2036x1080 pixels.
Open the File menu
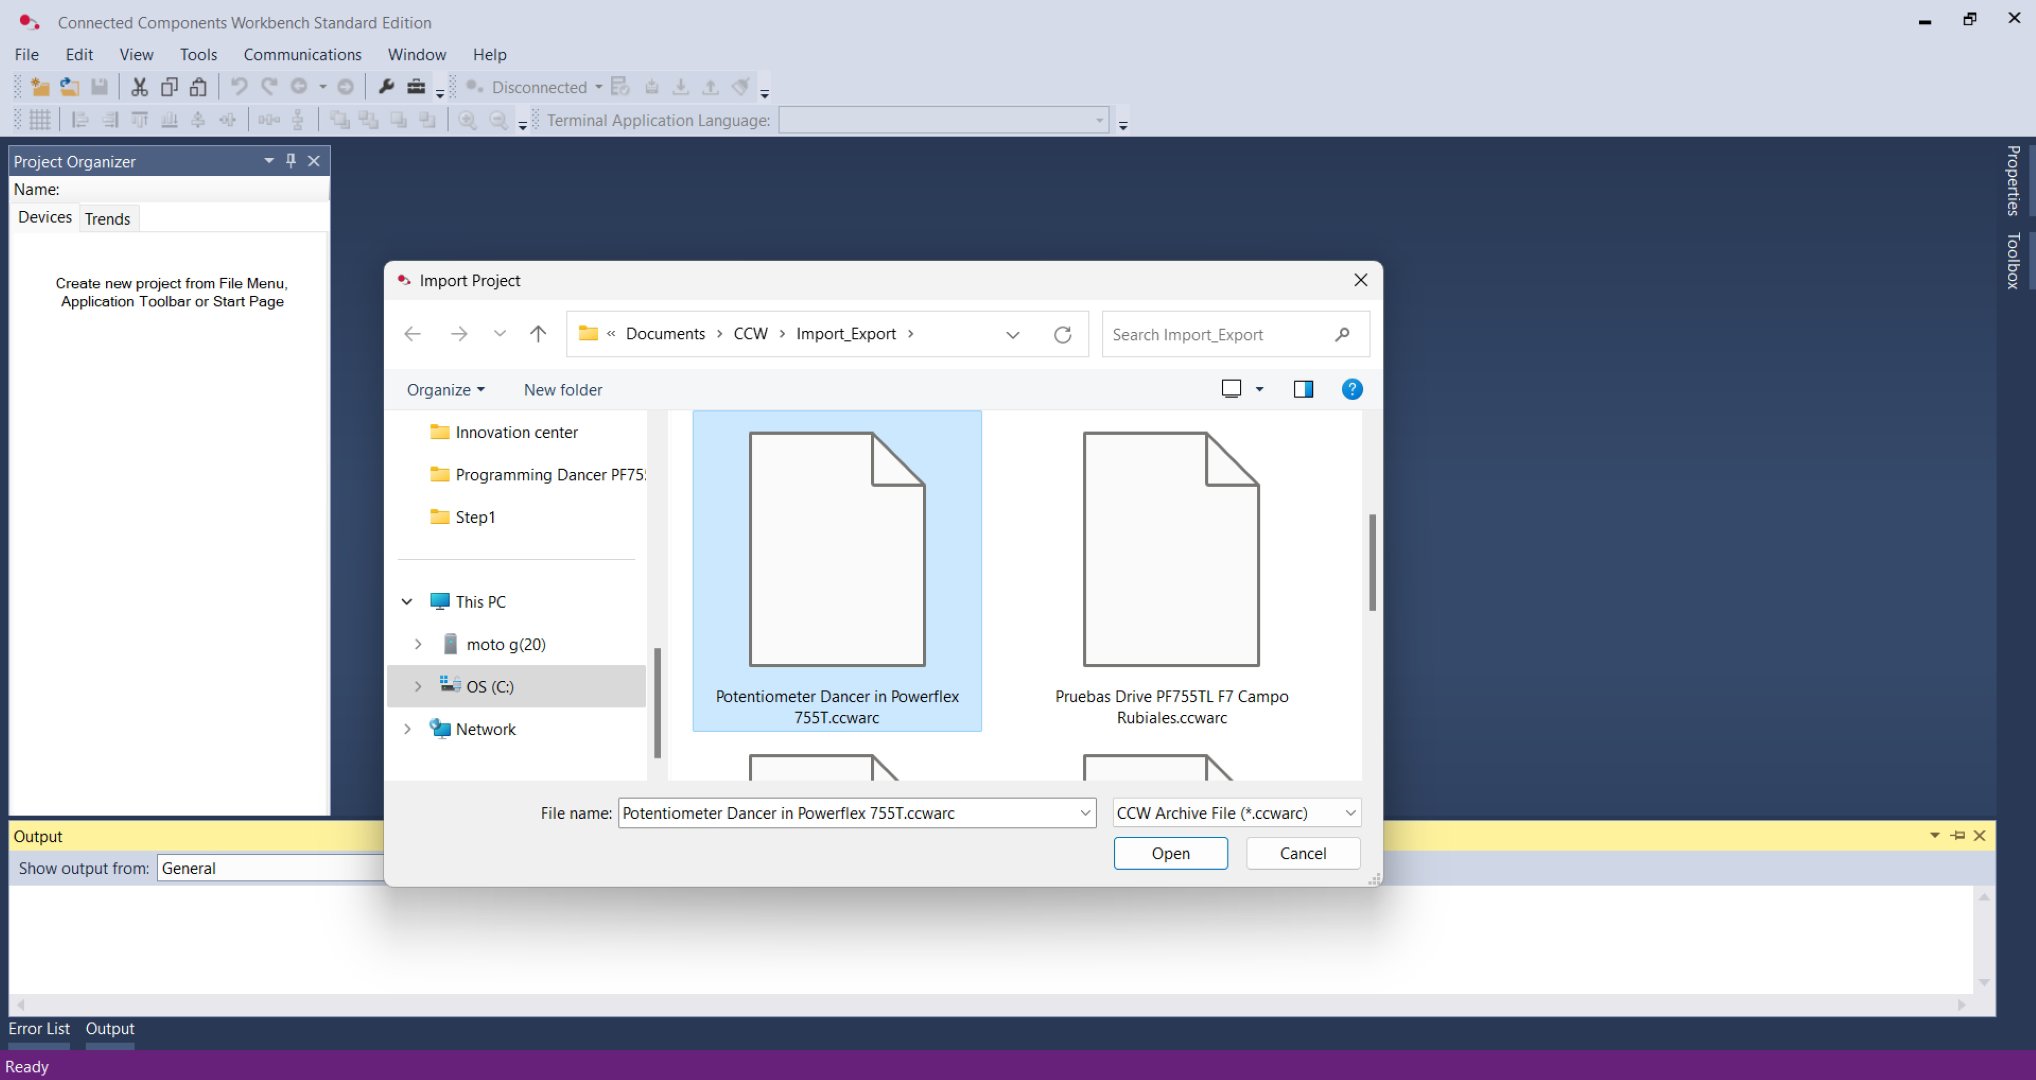pyautogui.click(x=27, y=54)
